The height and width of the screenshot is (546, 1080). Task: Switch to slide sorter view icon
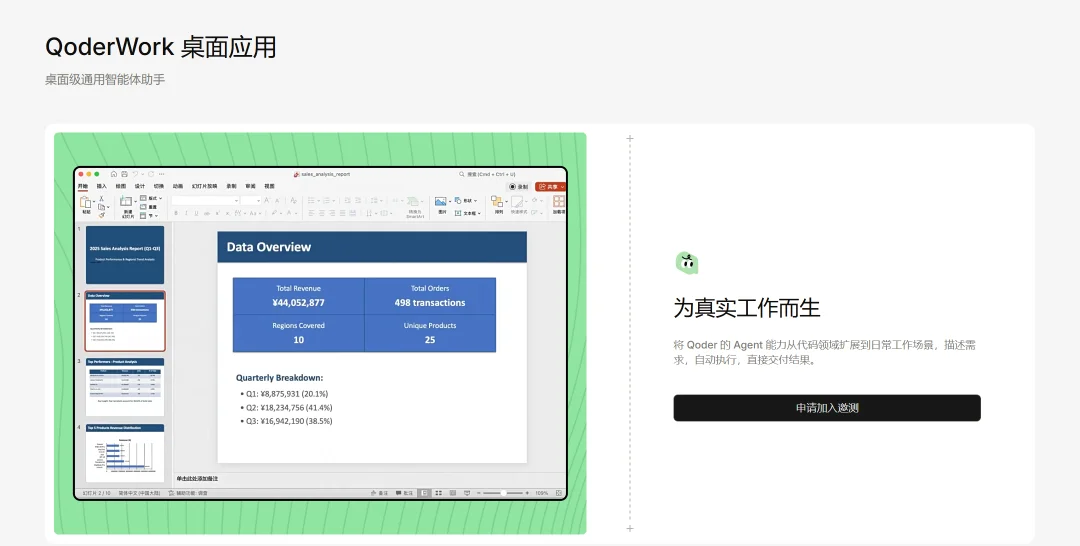point(438,493)
